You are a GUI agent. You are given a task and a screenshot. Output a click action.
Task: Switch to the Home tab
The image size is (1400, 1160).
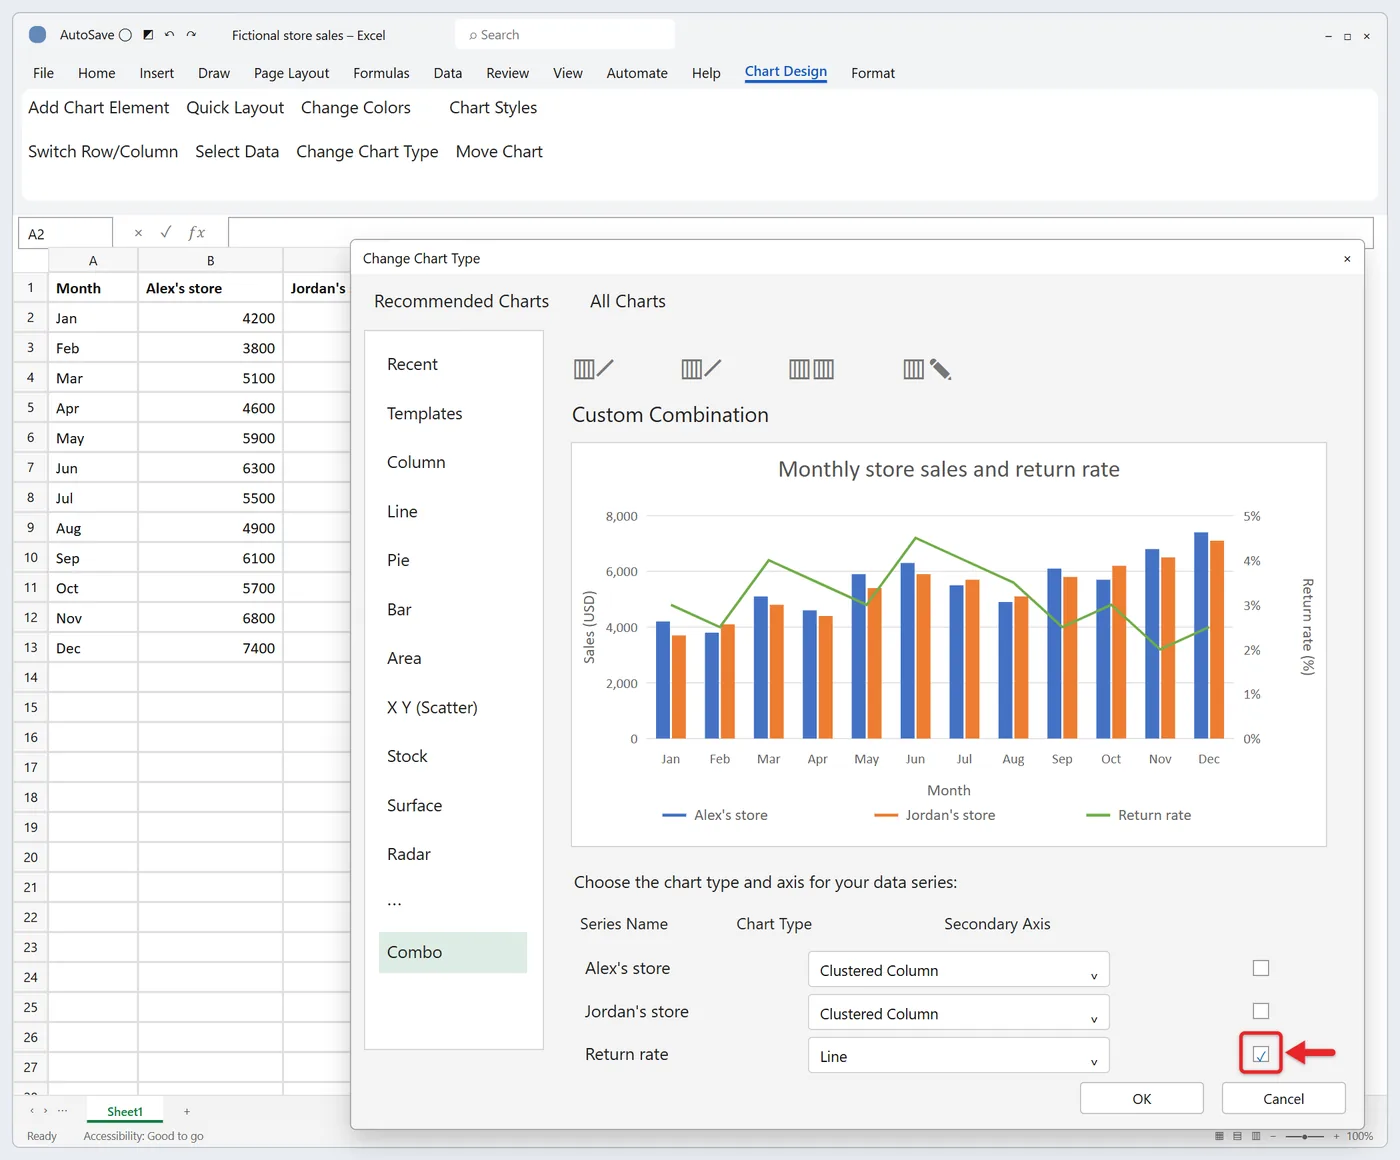pos(97,73)
